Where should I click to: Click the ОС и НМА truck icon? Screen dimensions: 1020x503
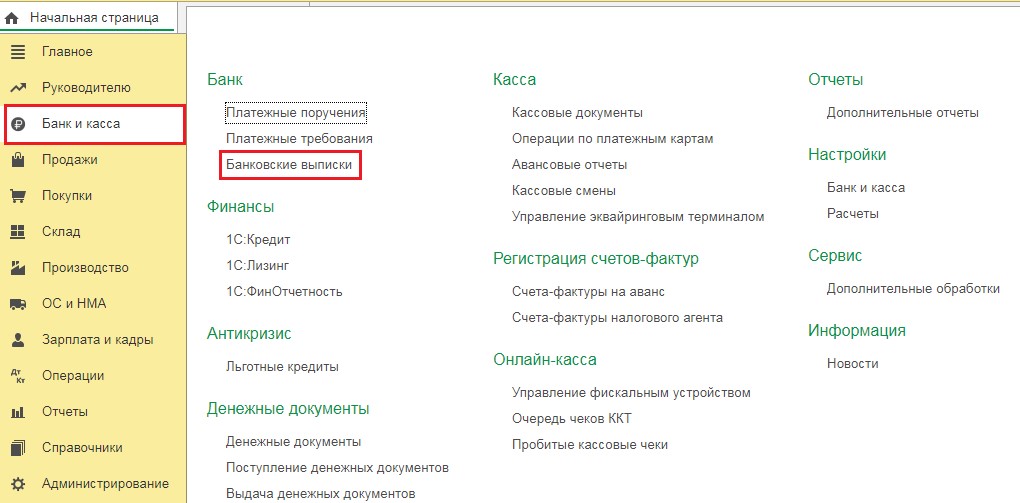18,304
